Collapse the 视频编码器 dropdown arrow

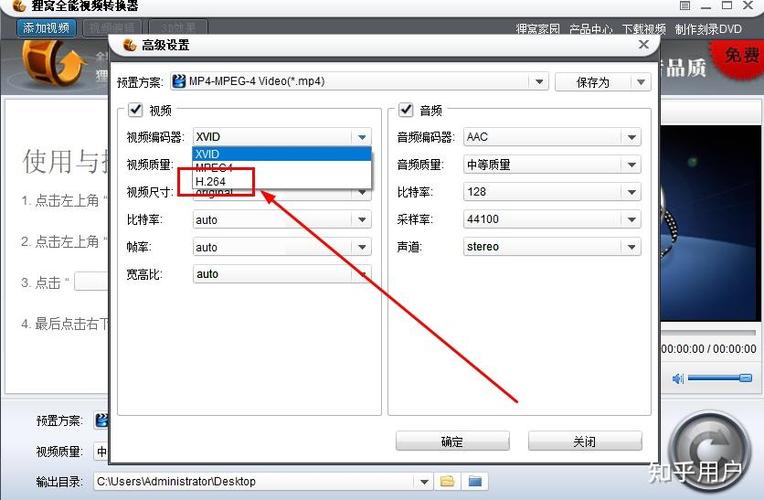click(x=362, y=137)
